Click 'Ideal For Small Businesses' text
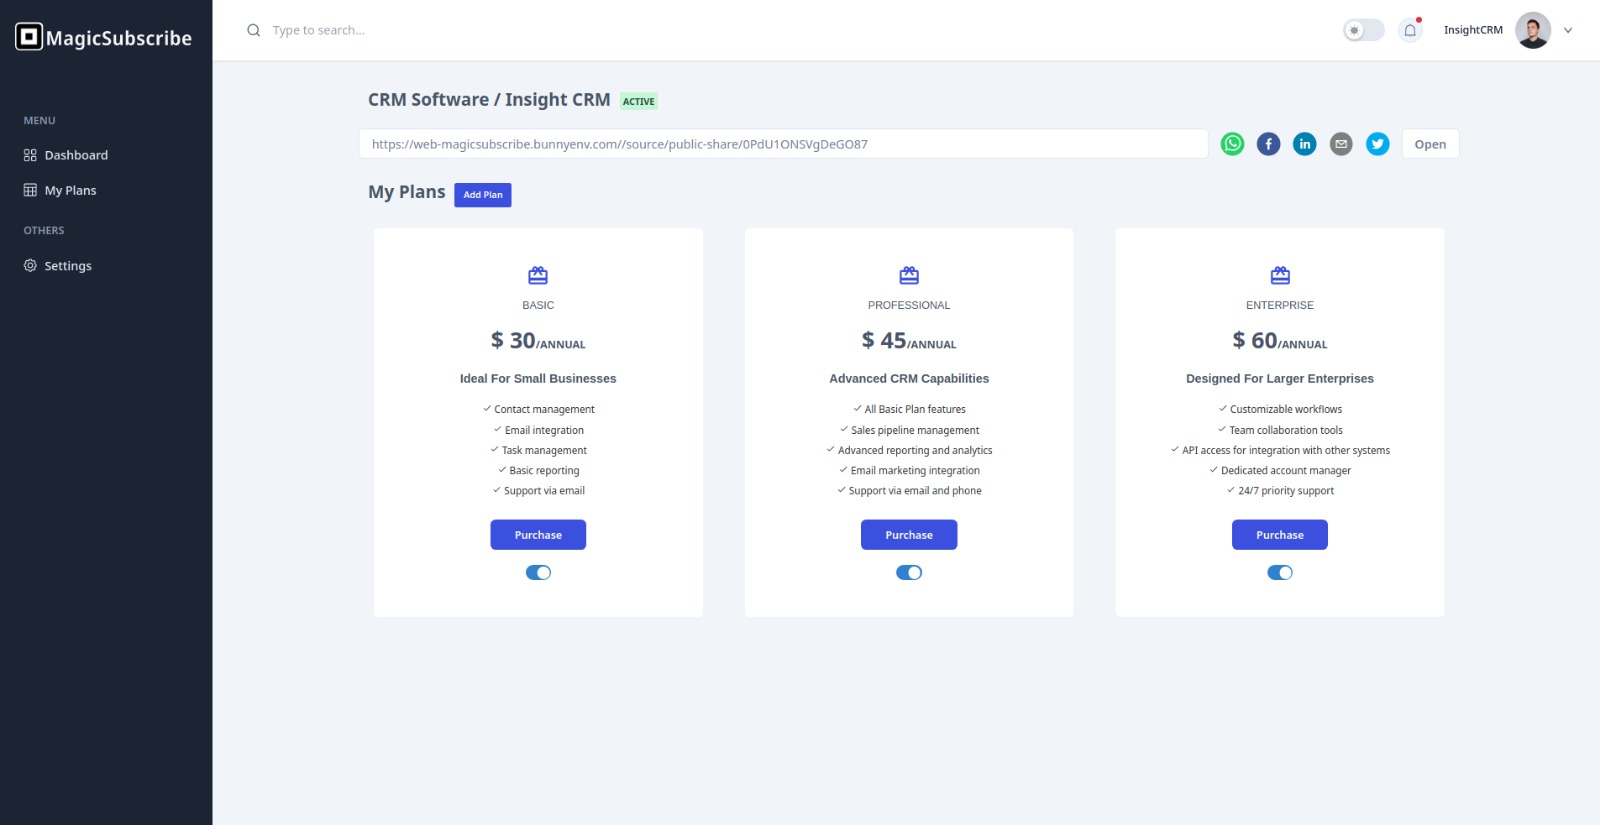Image resolution: width=1600 pixels, height=825 pixels. pyautogui.click(x=538, y=378)
